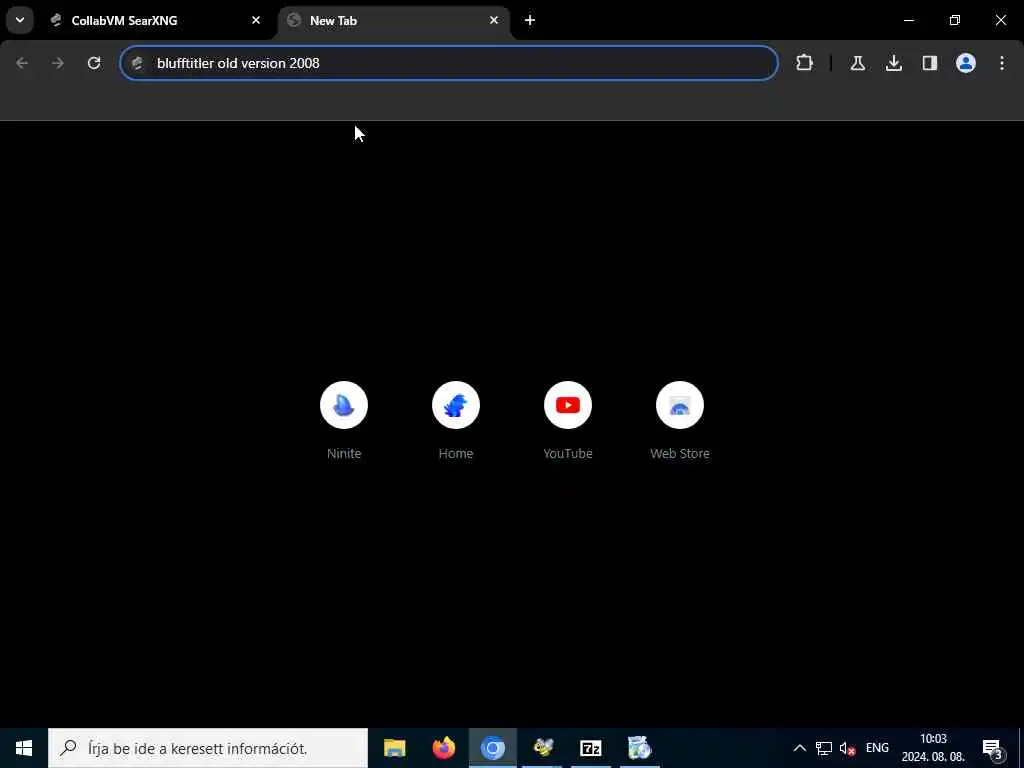Click the Windows taskbar search box
1024x768 pixels.
(208, 748)
